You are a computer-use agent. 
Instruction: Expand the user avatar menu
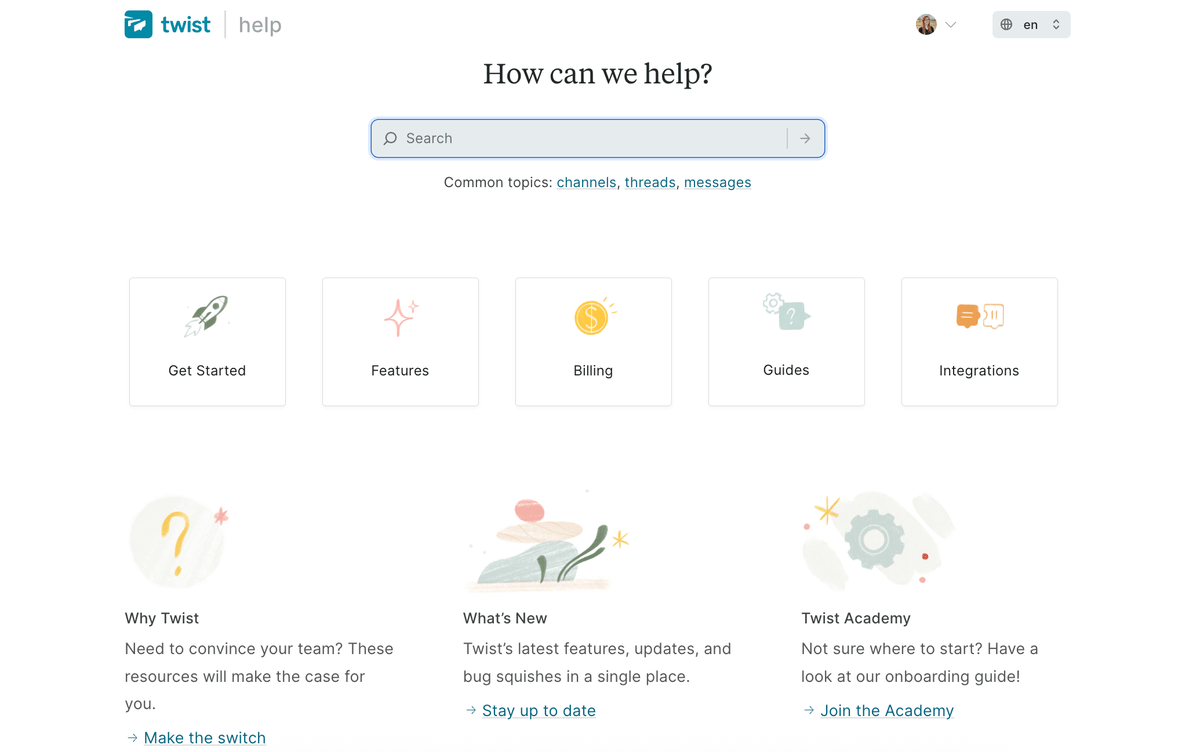[x=936, y=25]
